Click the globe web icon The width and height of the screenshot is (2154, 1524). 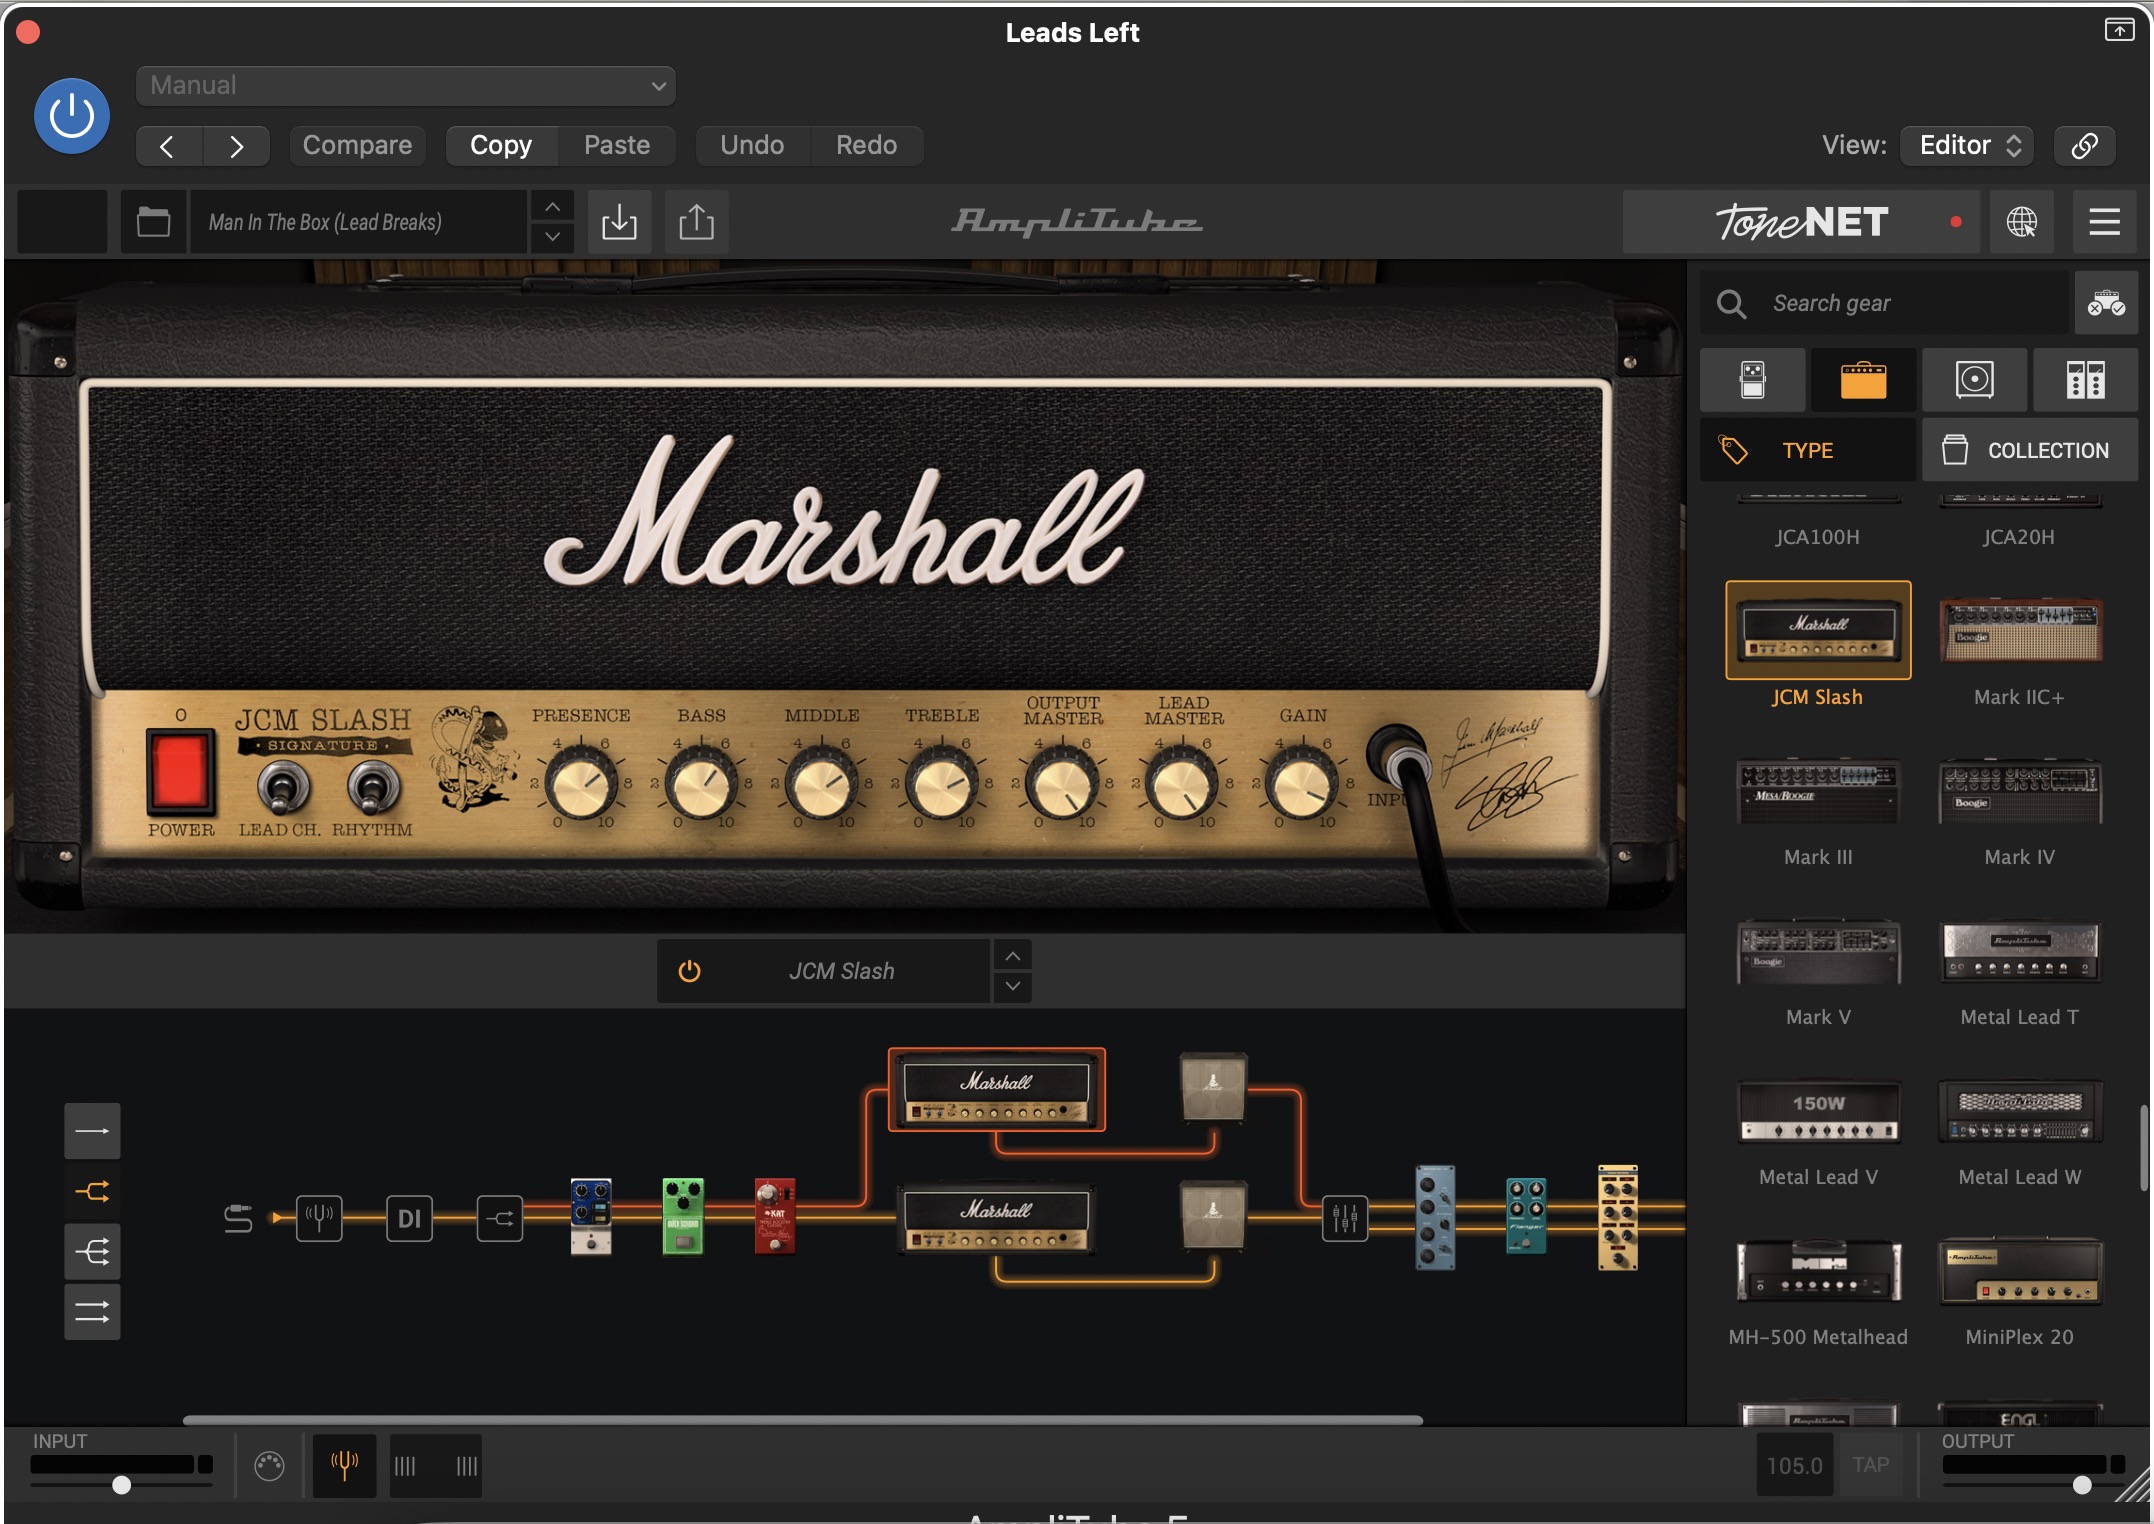click(x=2021, y=222)
